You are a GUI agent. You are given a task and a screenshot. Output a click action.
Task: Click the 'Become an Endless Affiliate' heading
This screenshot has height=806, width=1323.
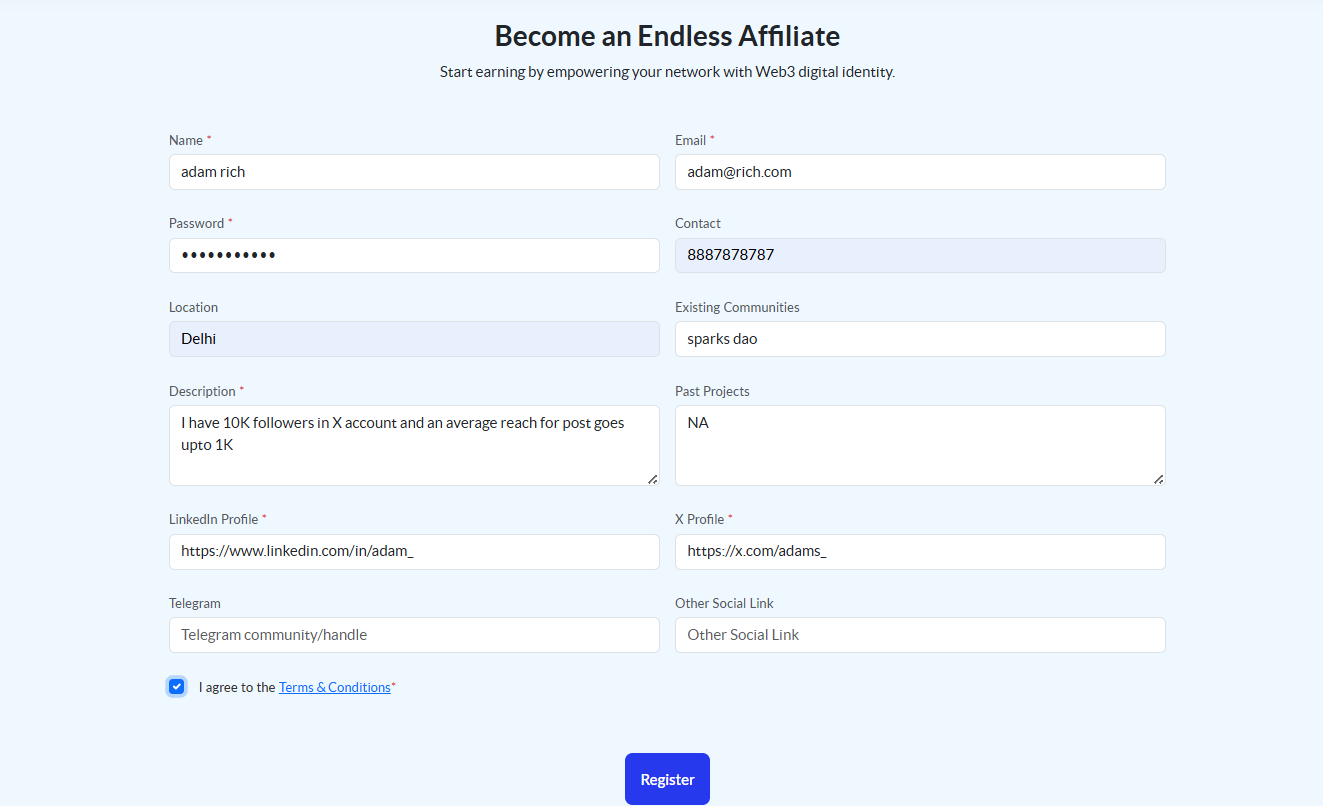click(x=667, y=36)
